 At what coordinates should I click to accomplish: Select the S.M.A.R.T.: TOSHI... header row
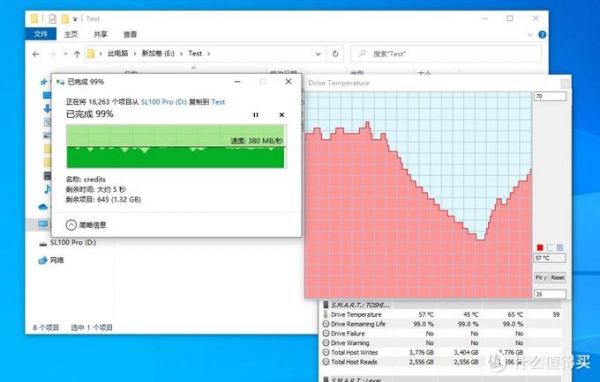[x=440, y=305]
